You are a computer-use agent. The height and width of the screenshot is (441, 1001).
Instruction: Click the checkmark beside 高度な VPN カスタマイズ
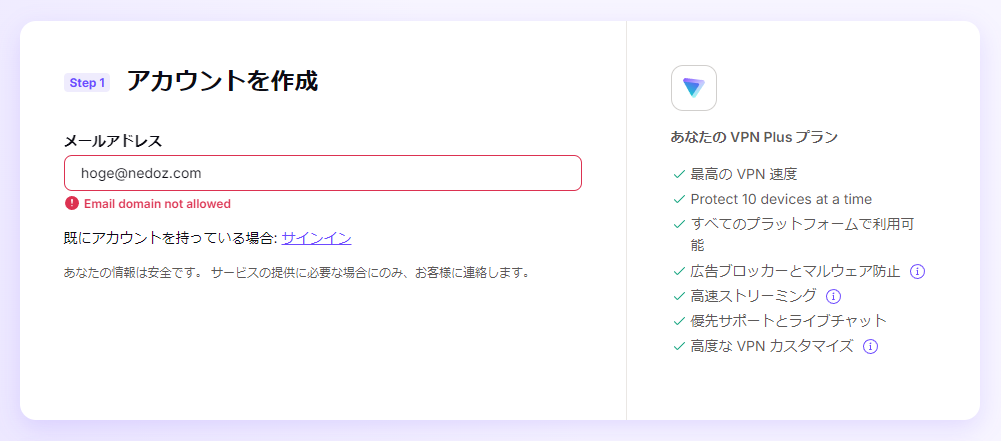[679, 347]
